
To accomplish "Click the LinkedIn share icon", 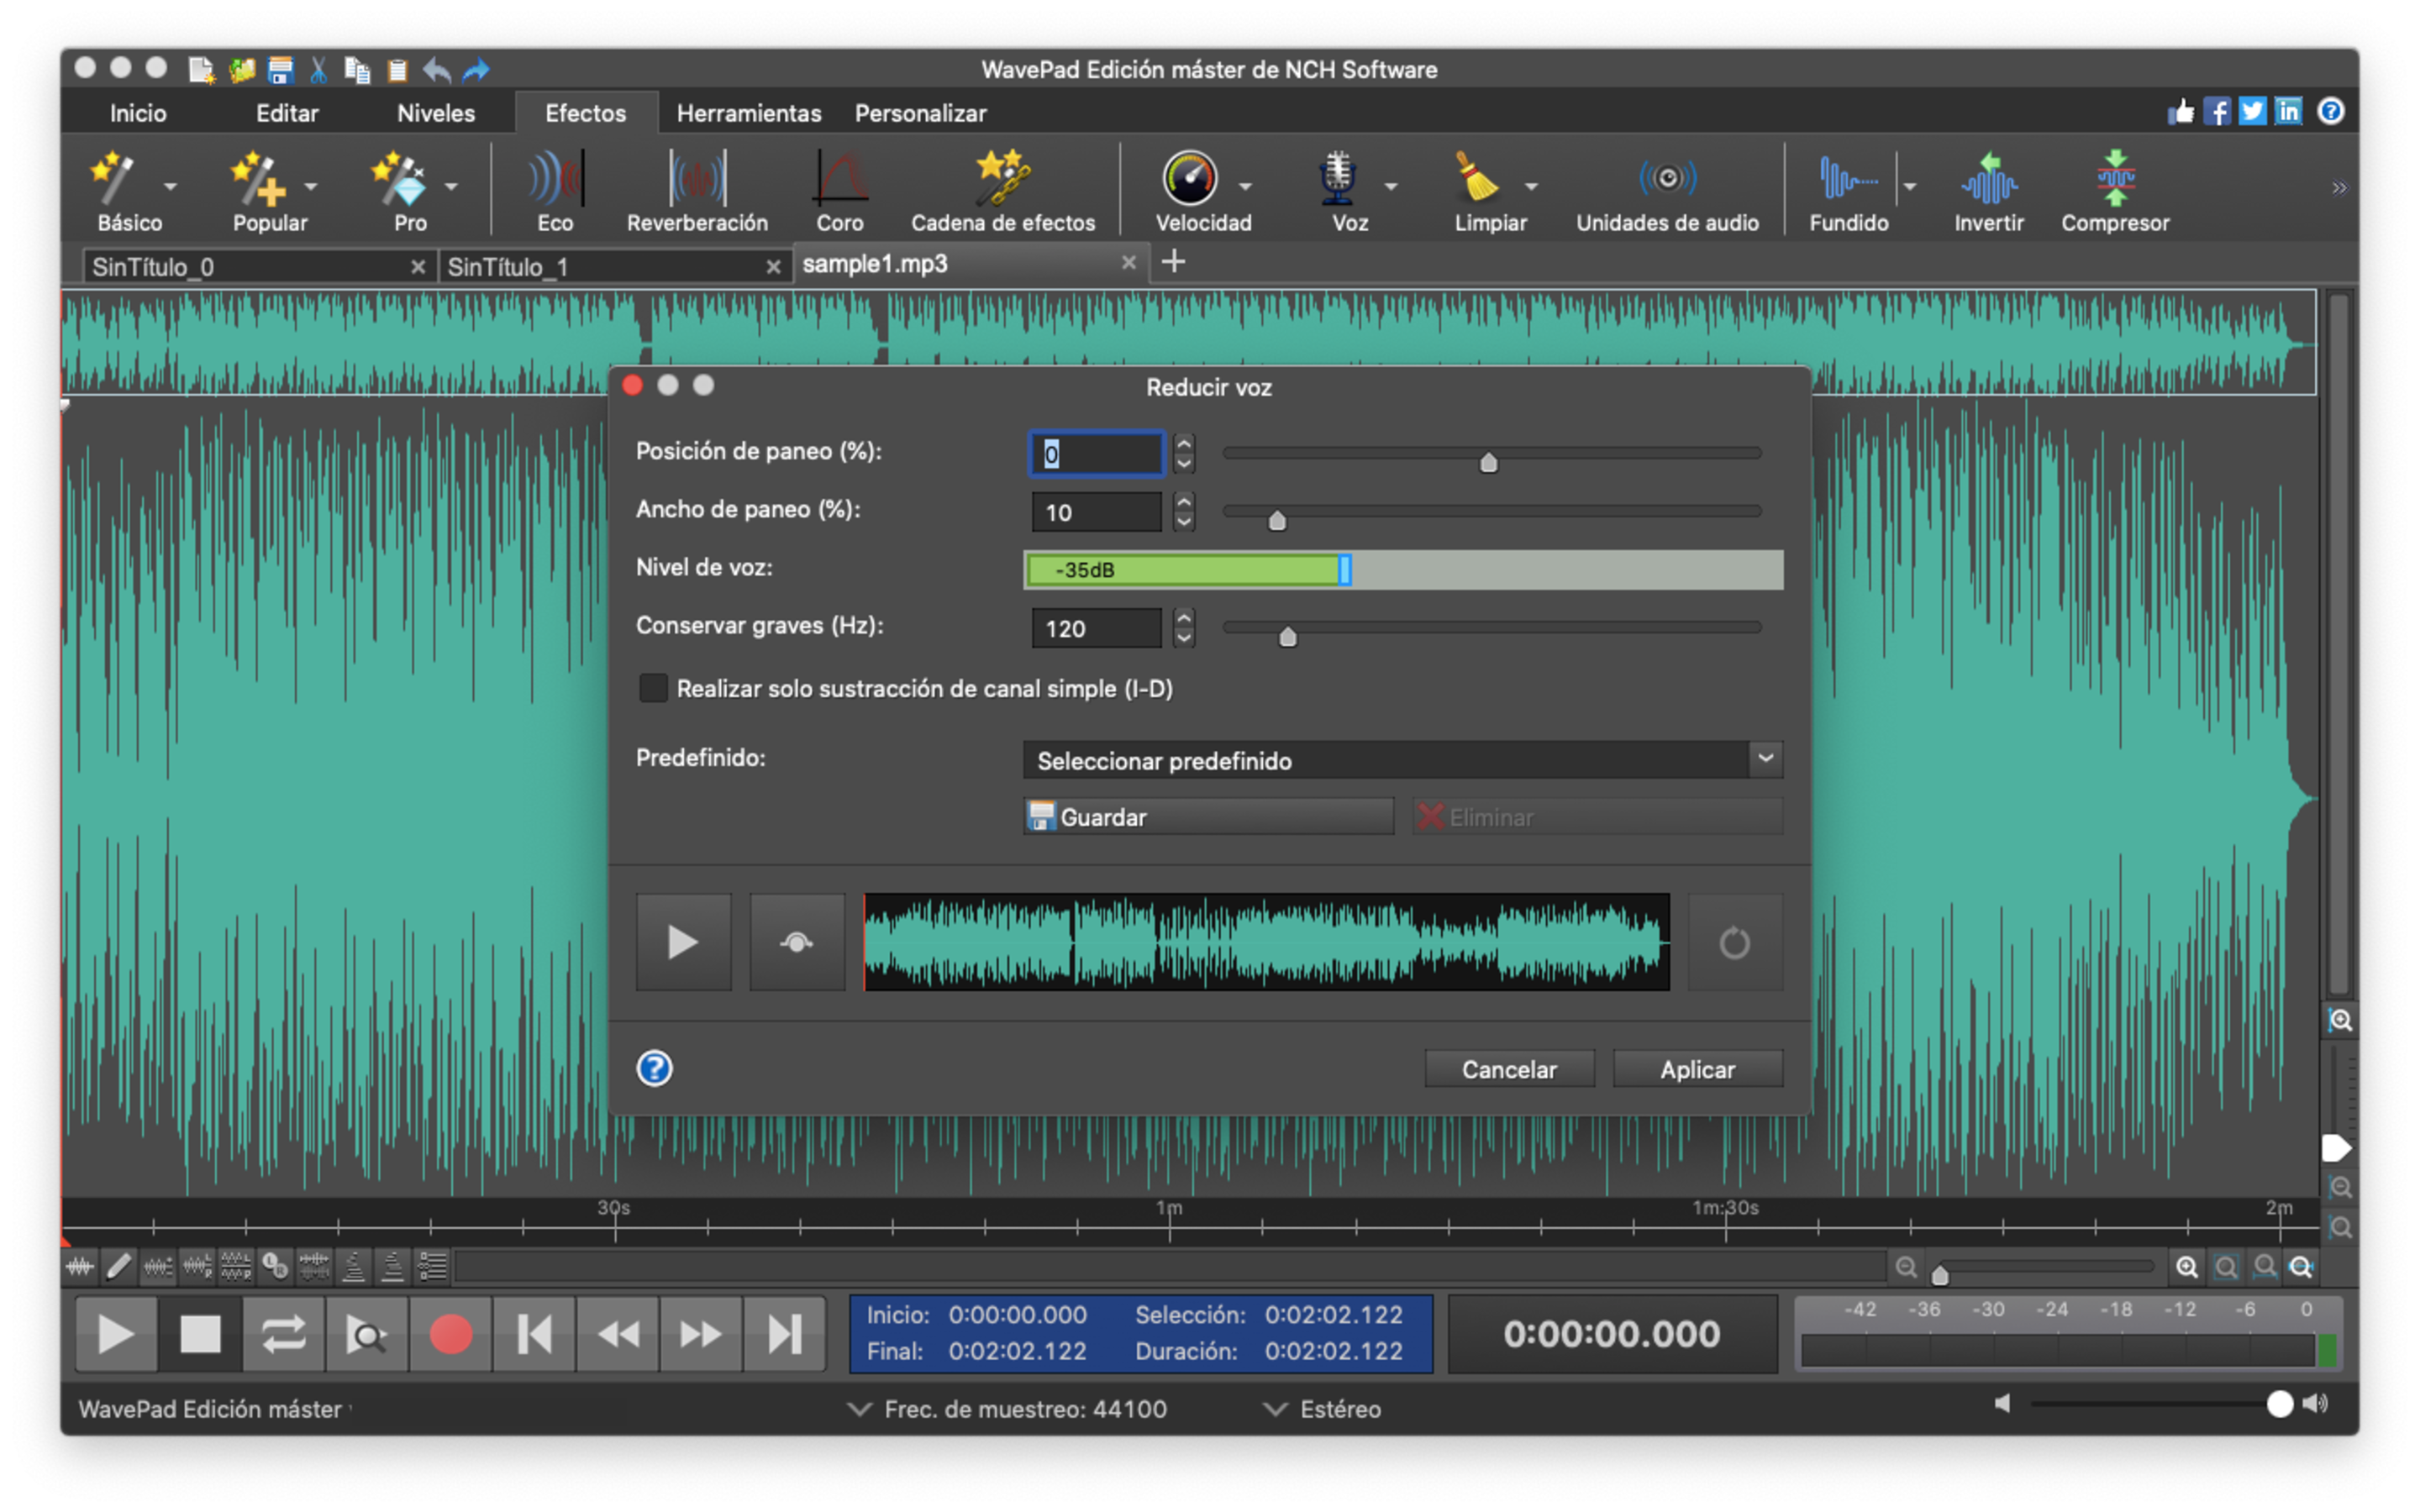I will click(x=2288, y=111).
